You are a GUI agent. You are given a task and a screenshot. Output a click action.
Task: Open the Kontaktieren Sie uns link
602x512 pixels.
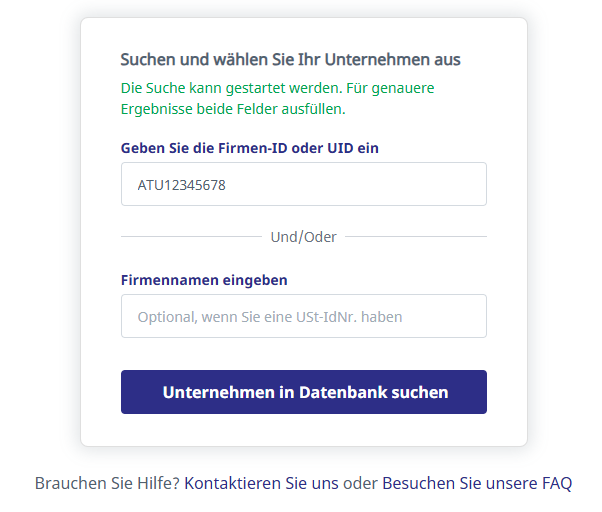[261, 483]
